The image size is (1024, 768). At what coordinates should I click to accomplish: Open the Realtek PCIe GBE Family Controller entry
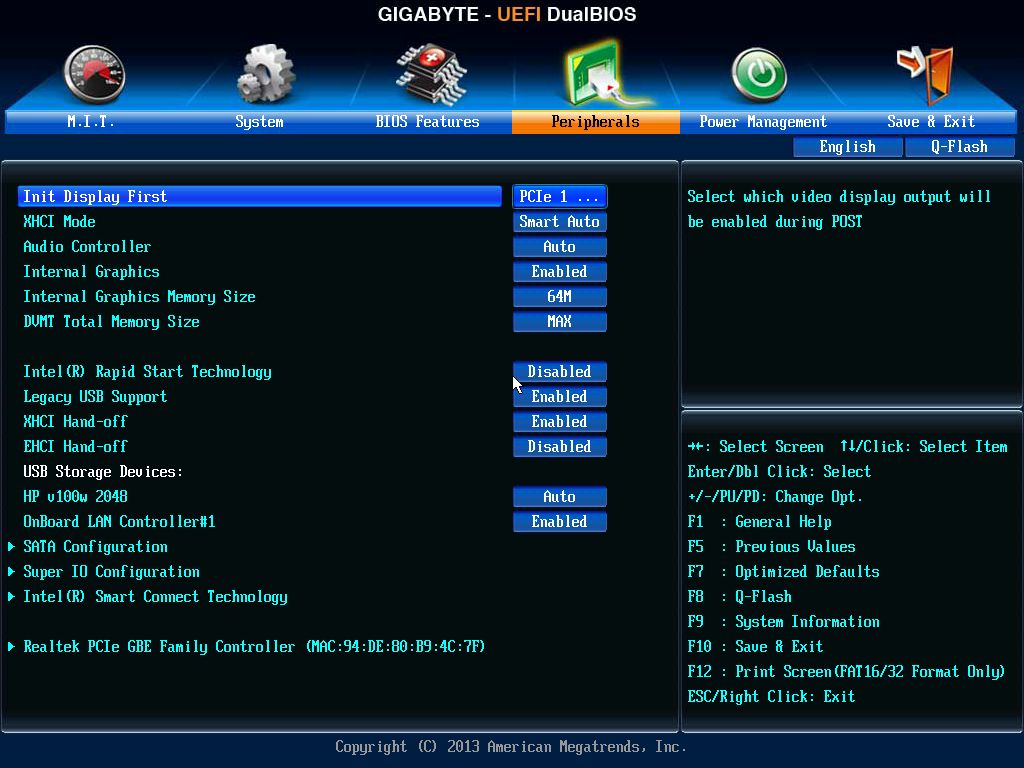point(255,647)
